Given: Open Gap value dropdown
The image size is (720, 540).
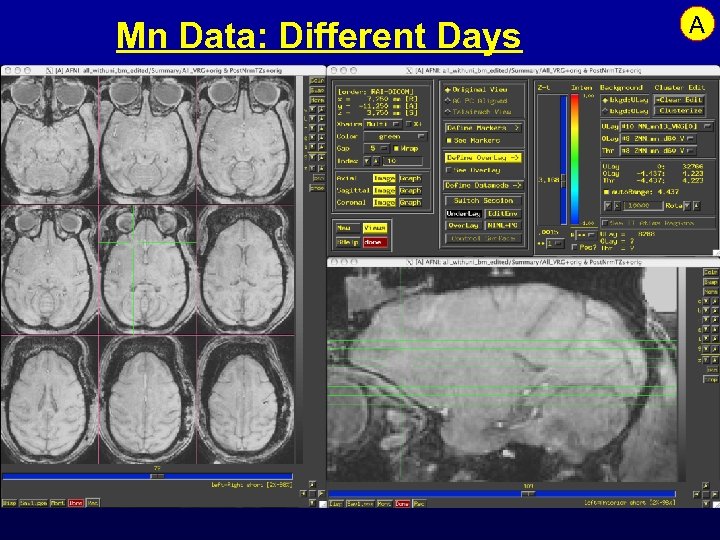Looking at the screenshot, I should pyautogui.click(x=377, y=148).
